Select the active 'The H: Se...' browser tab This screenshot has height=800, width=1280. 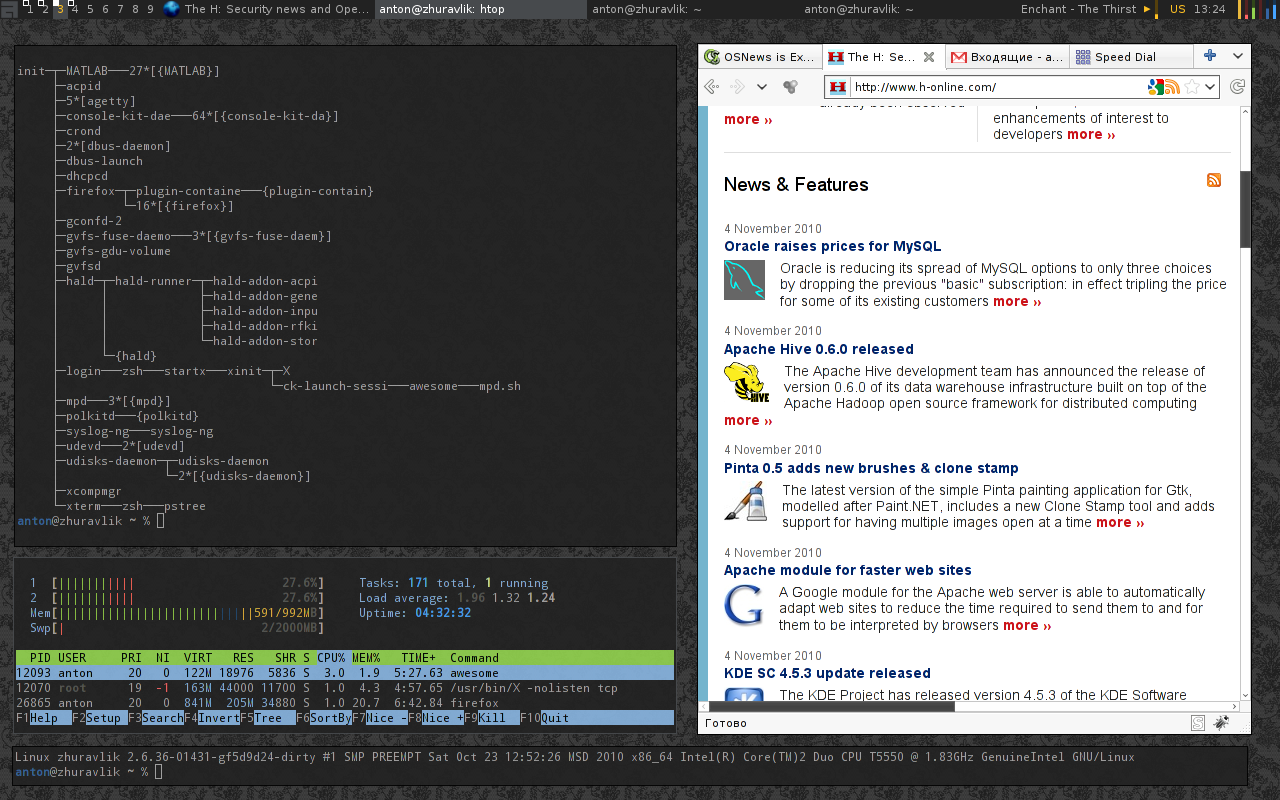(882, 57)
